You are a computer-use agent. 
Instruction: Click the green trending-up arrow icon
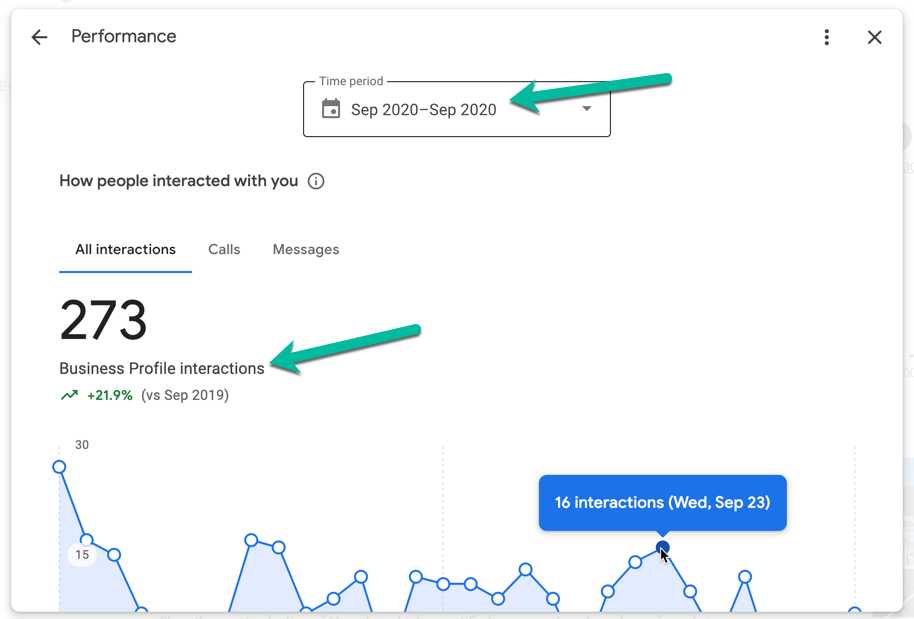(x=69, y=395)
